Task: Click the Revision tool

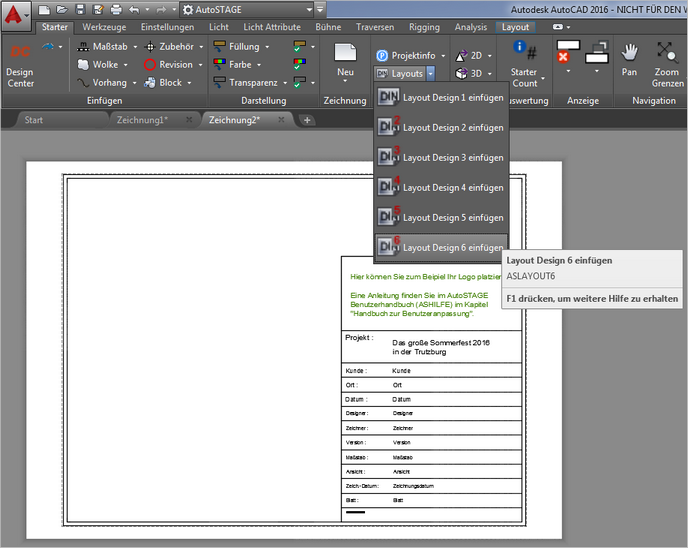Action: 169,65
